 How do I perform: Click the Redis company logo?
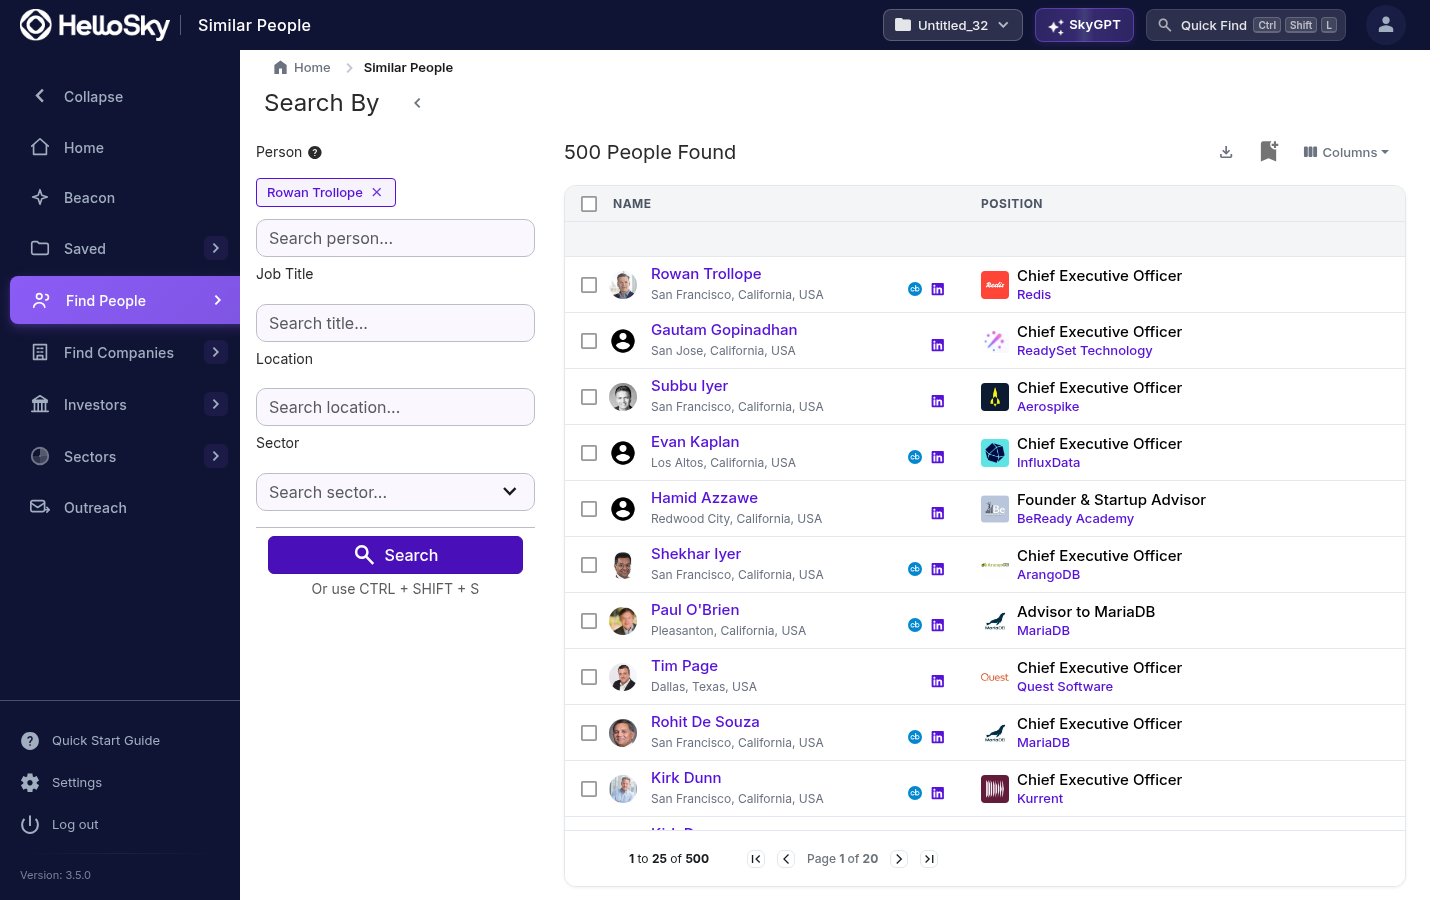995,285
